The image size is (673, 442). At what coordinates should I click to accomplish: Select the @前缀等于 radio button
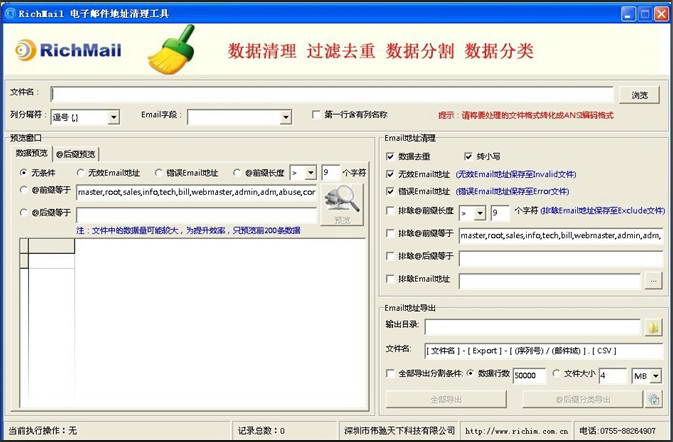(24, 190)
